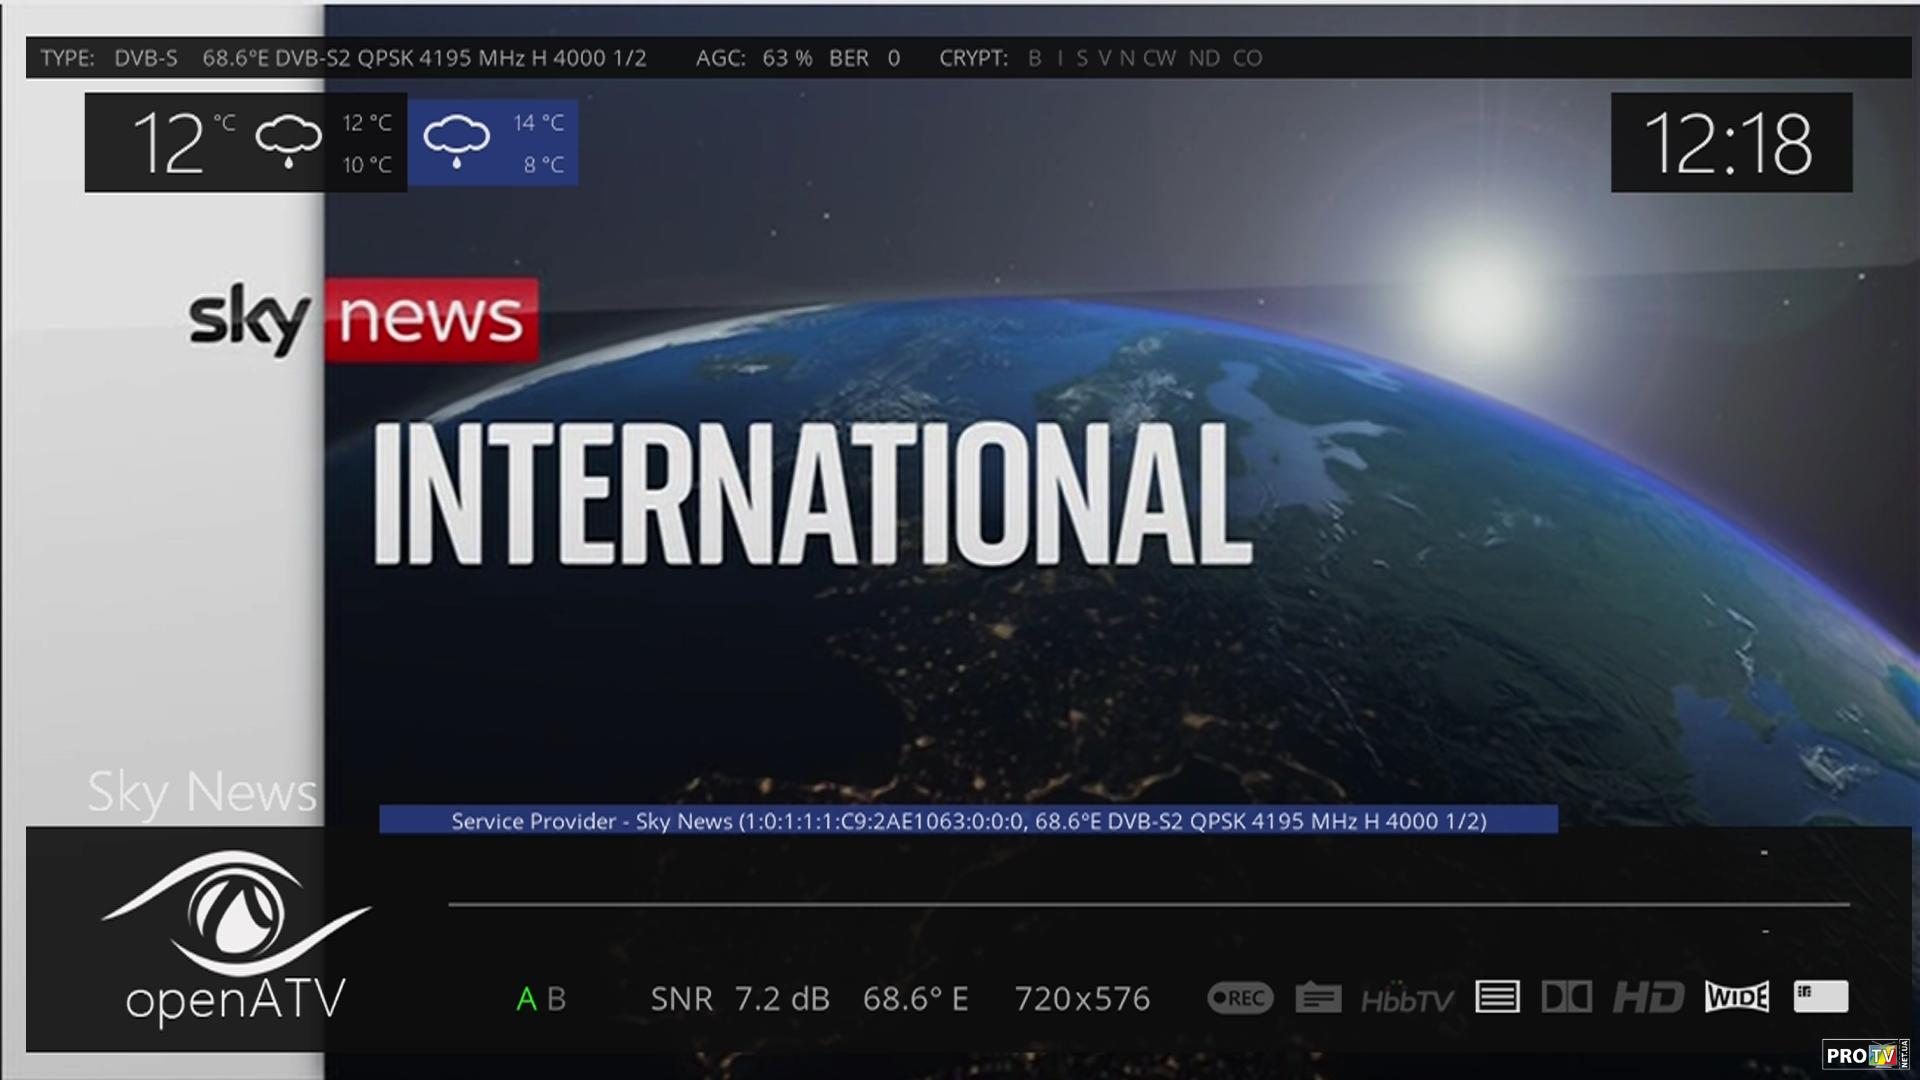1920x1080 pixels.
Task: Open tomorrow's forecast tile with 14 °C
Action: pos(493,143)
